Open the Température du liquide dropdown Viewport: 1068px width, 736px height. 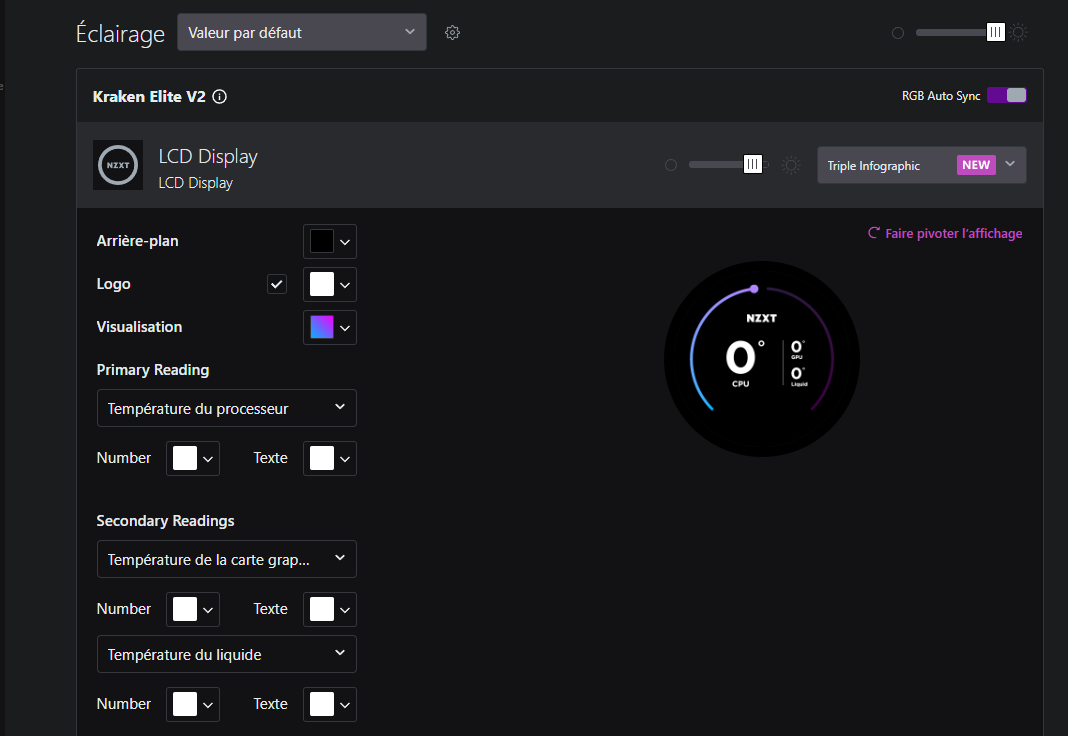pos(226,655)
